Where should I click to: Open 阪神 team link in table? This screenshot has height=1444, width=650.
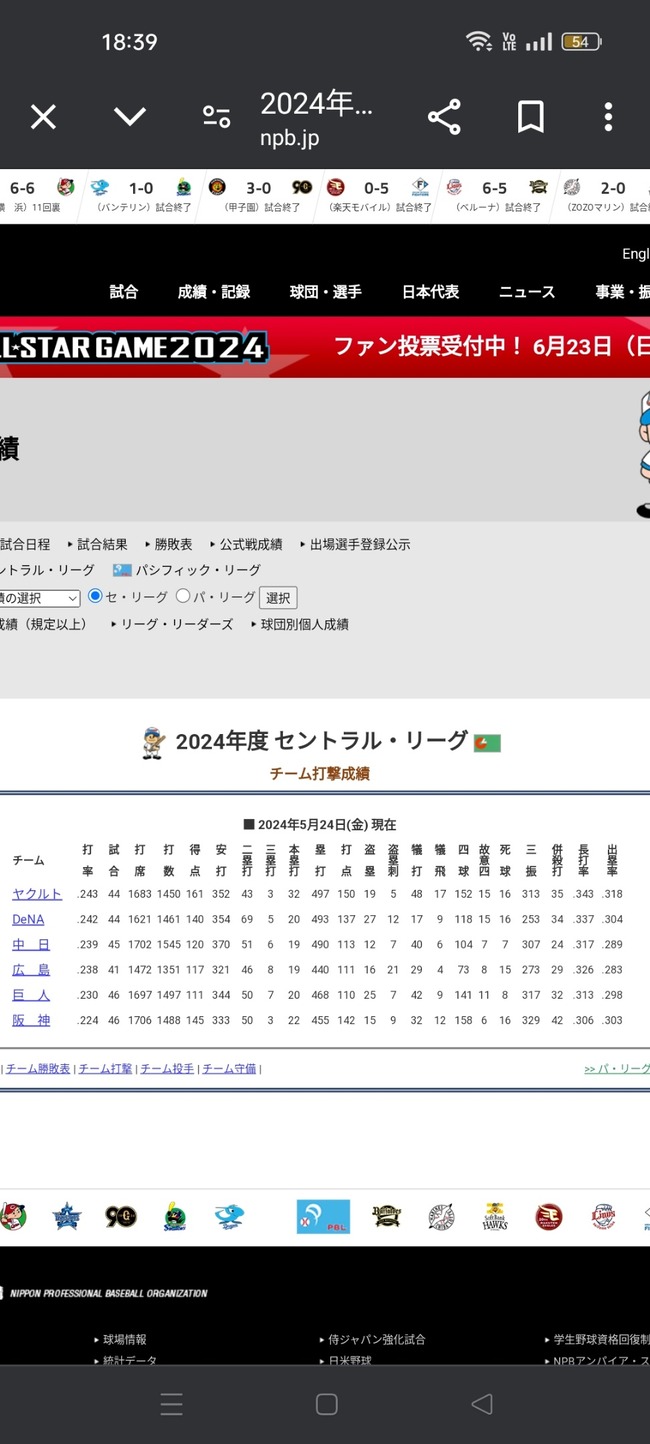pos(31,1020)
